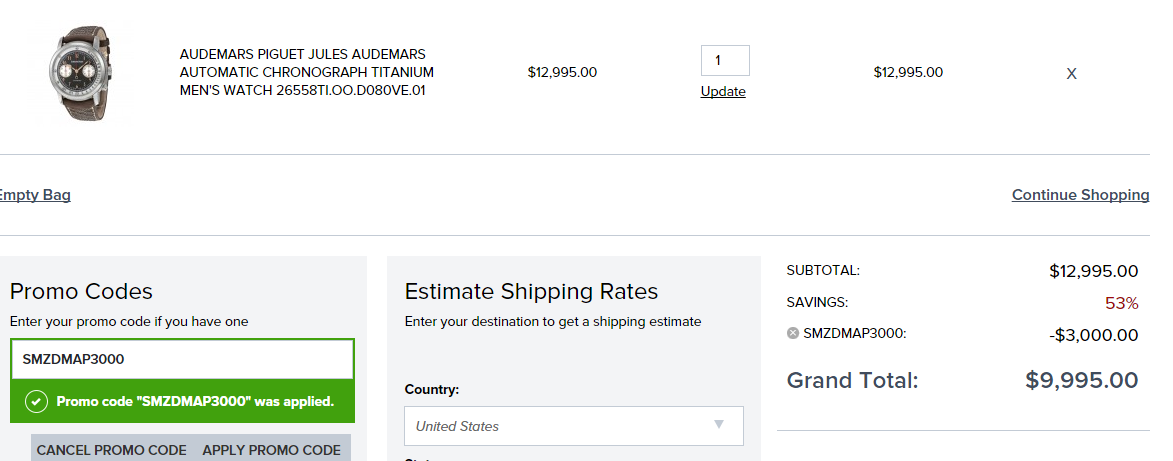
Task: Hit the Cancel Promo Code button
Action: (x=111, y=451)
